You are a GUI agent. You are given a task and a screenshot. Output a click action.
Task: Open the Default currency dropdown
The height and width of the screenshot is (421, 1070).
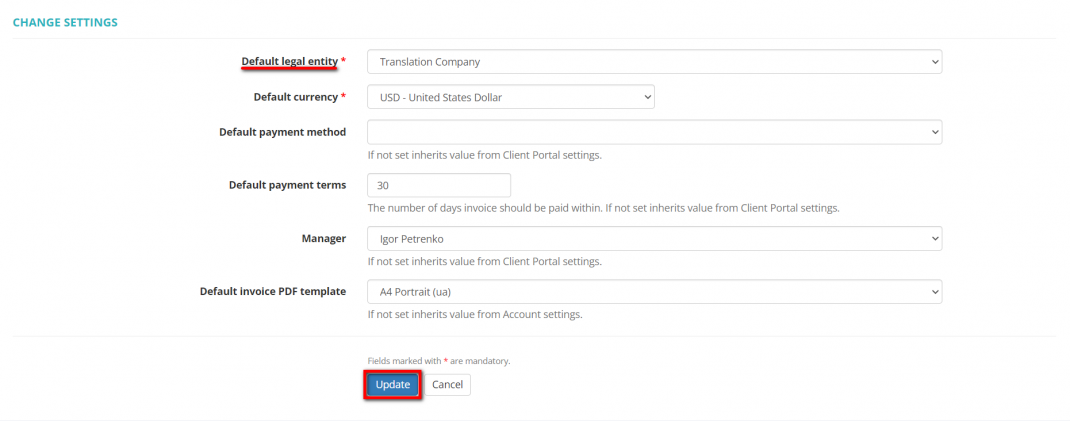tap(510, 97)
